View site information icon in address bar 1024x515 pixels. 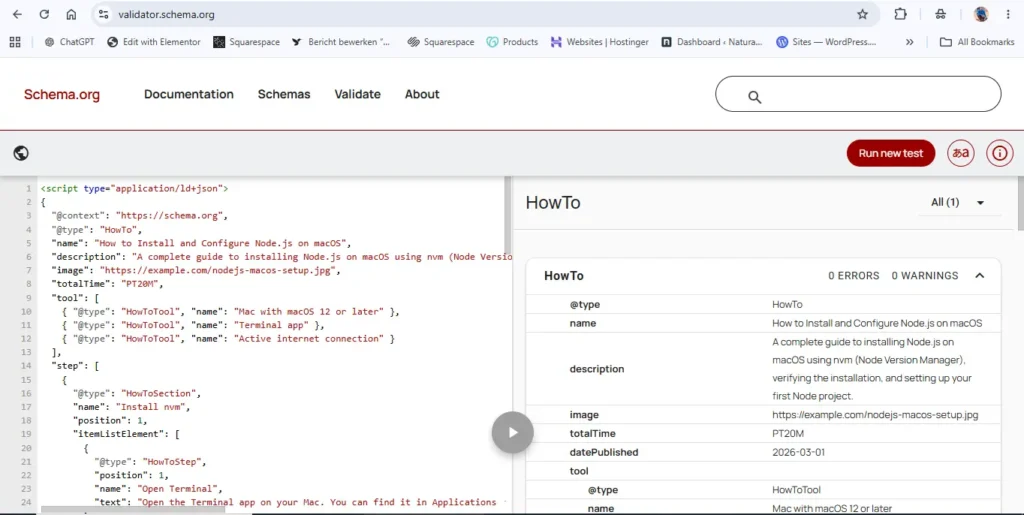(x=103, y=14)
